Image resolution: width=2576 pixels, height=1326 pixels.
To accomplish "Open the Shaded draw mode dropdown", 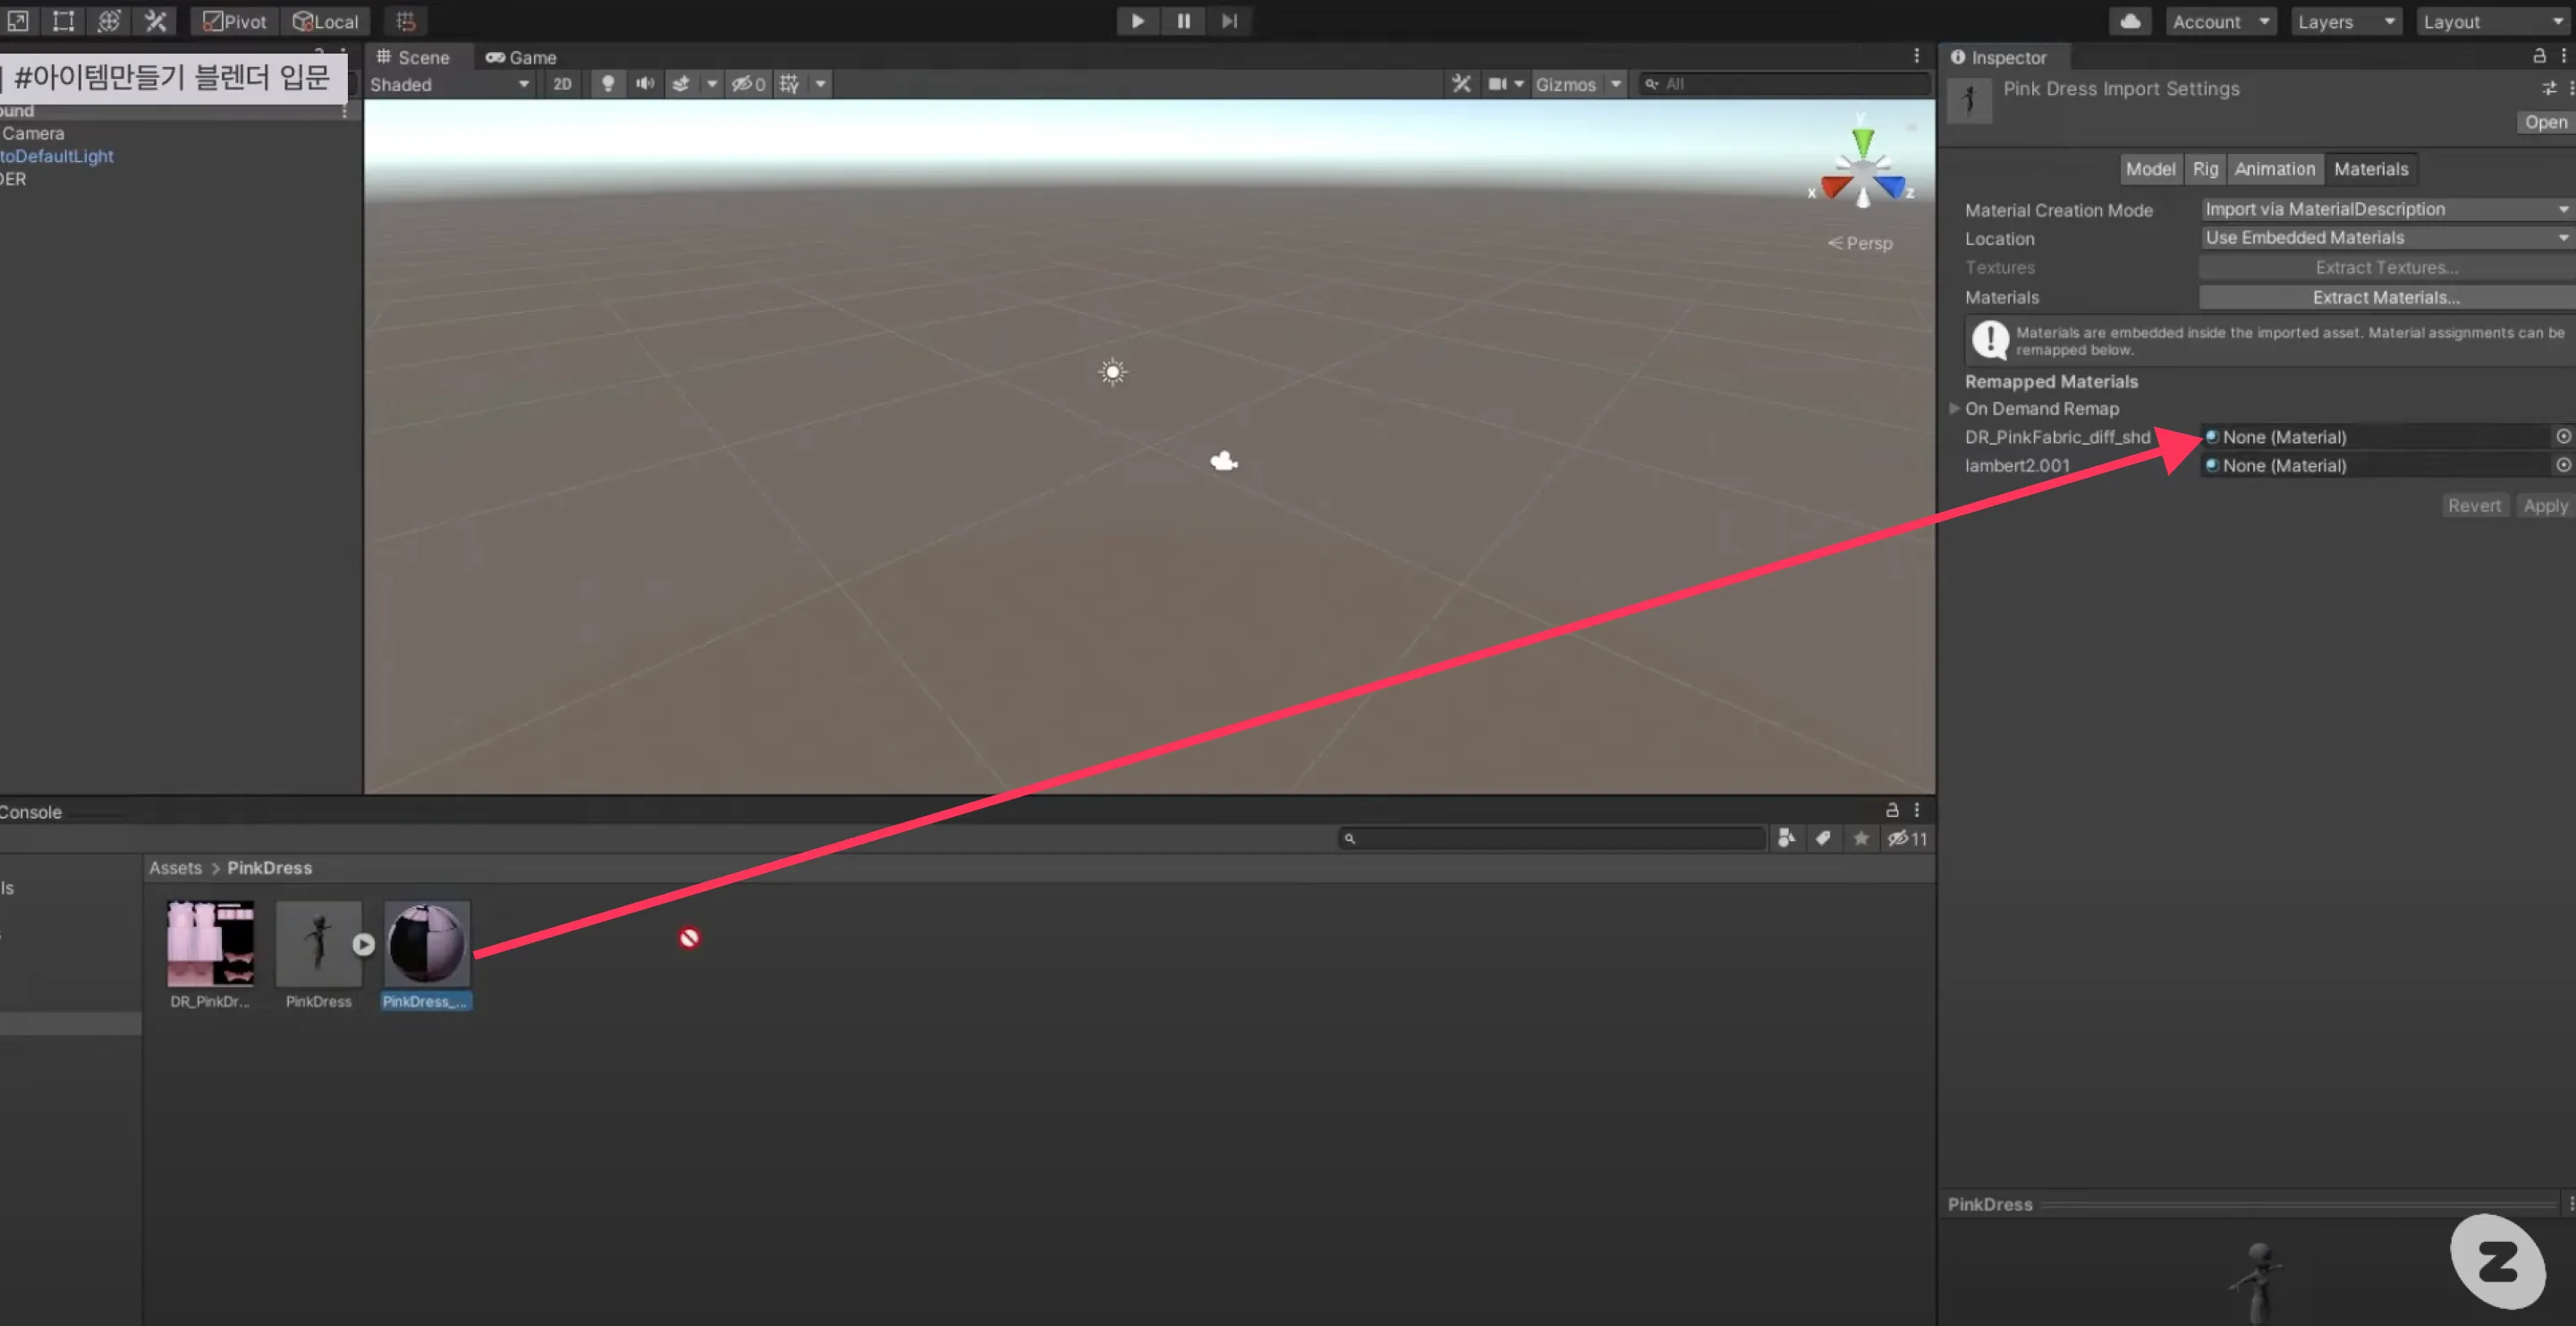I will (450, 84).
